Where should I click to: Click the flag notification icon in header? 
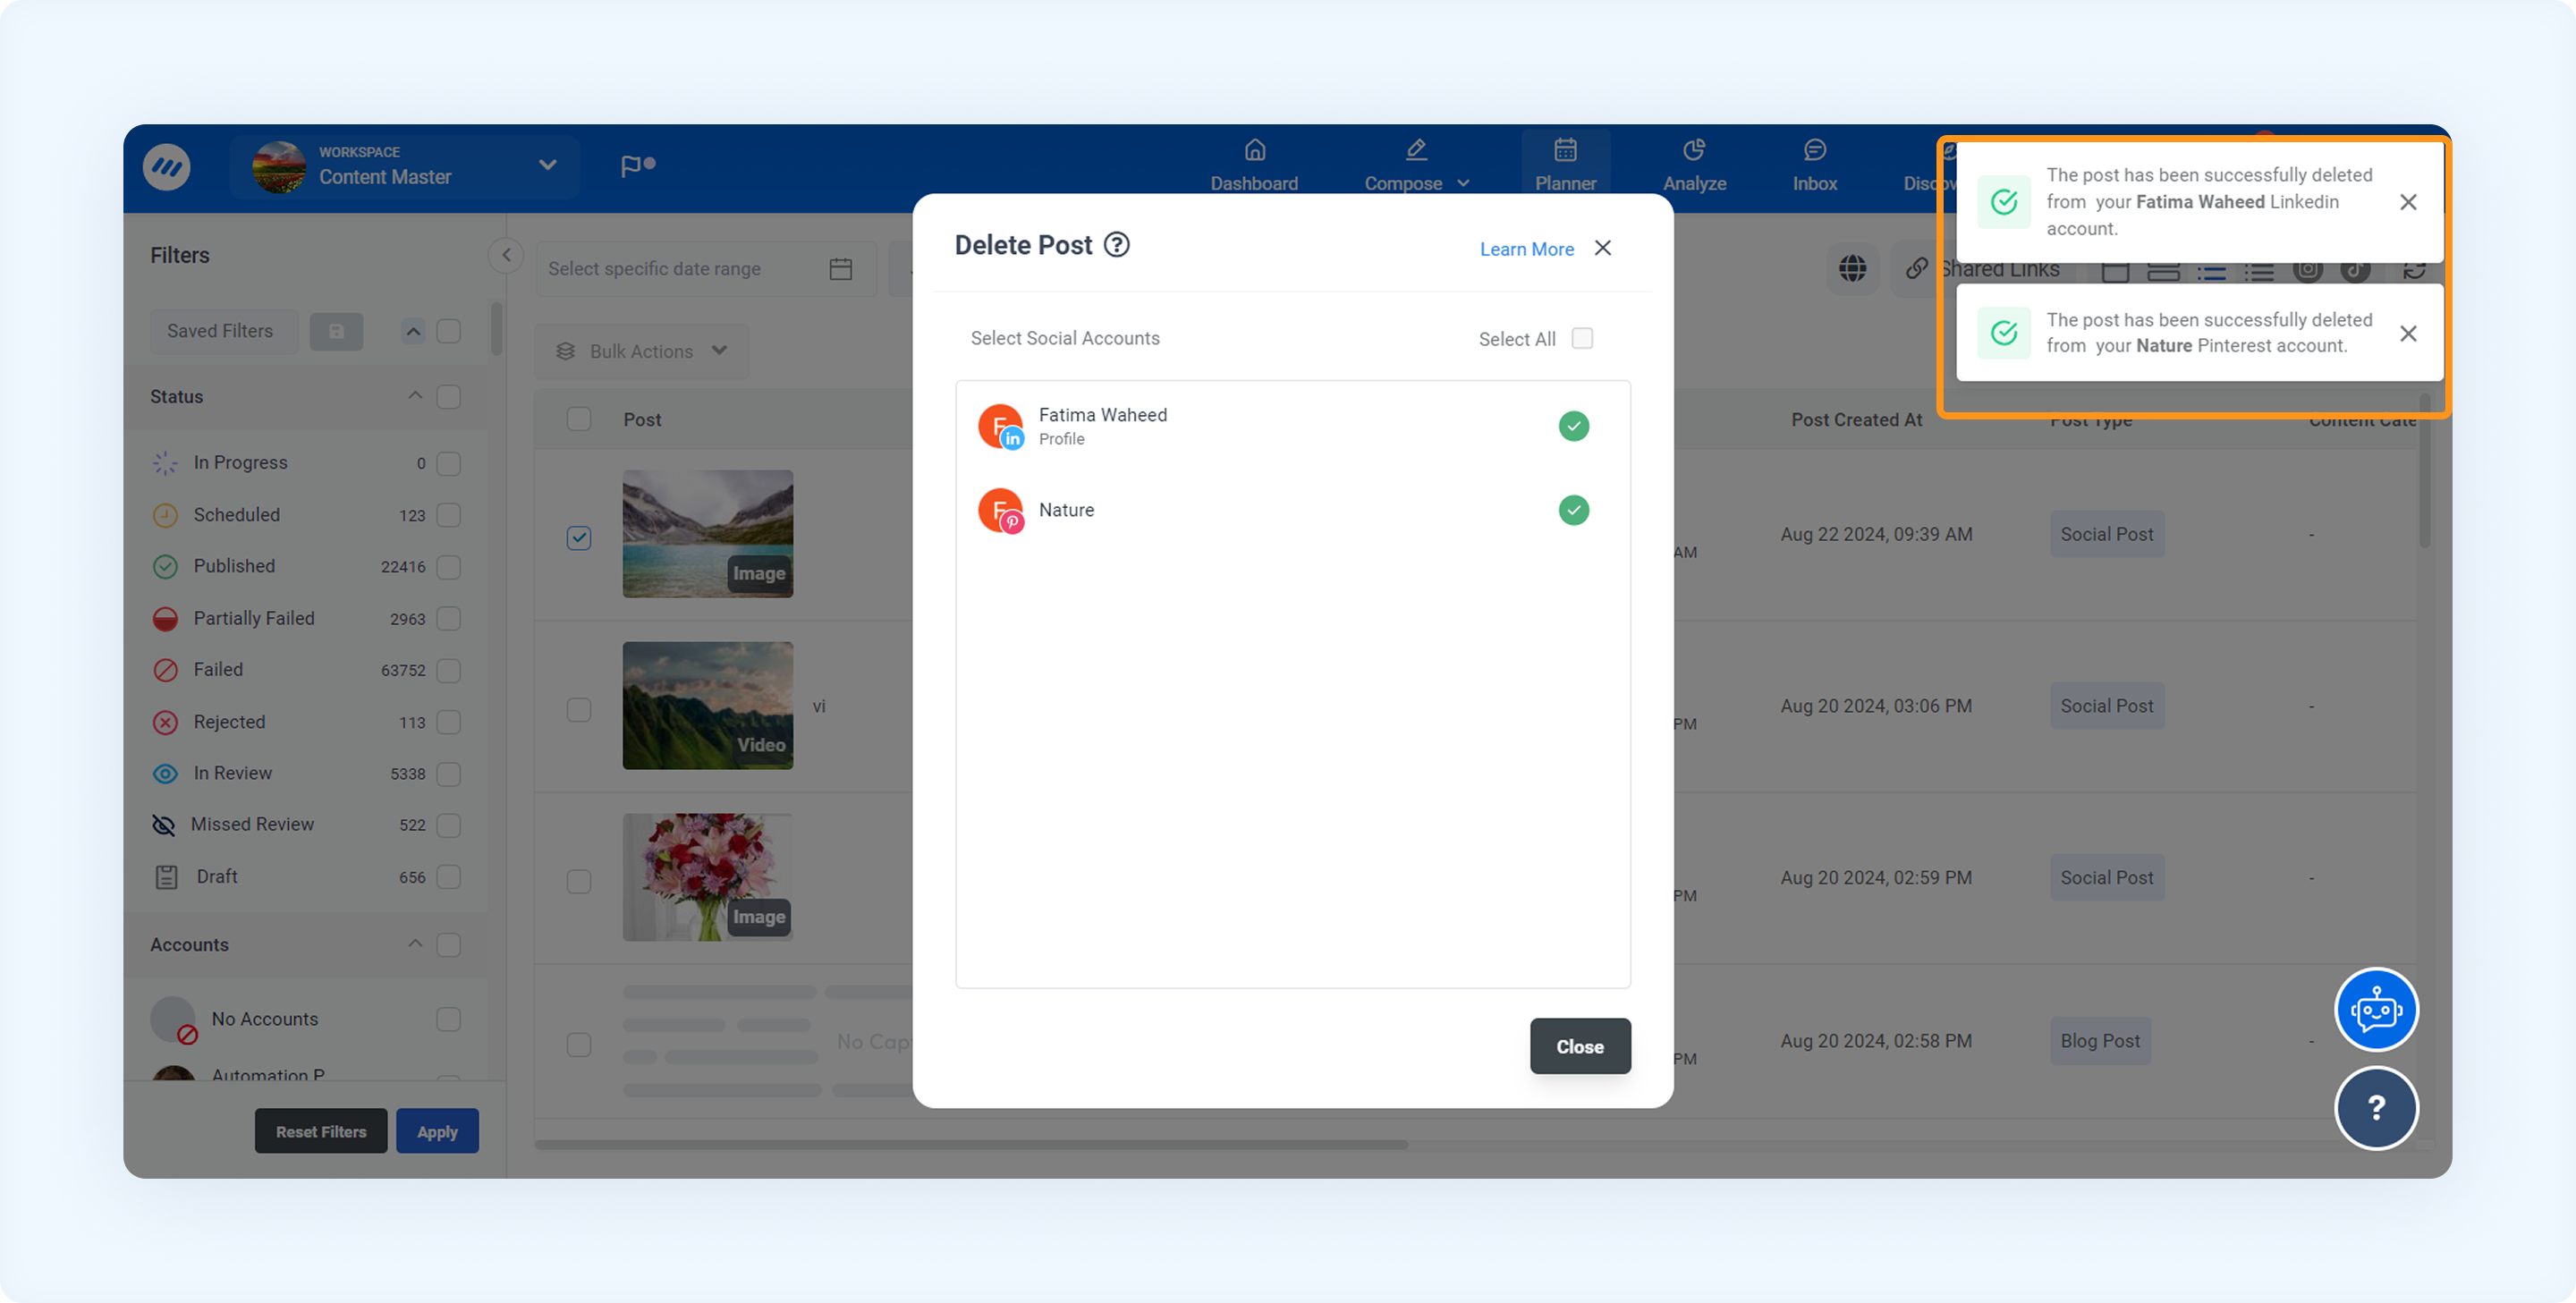pyautogui.click(x=637, y=165)
